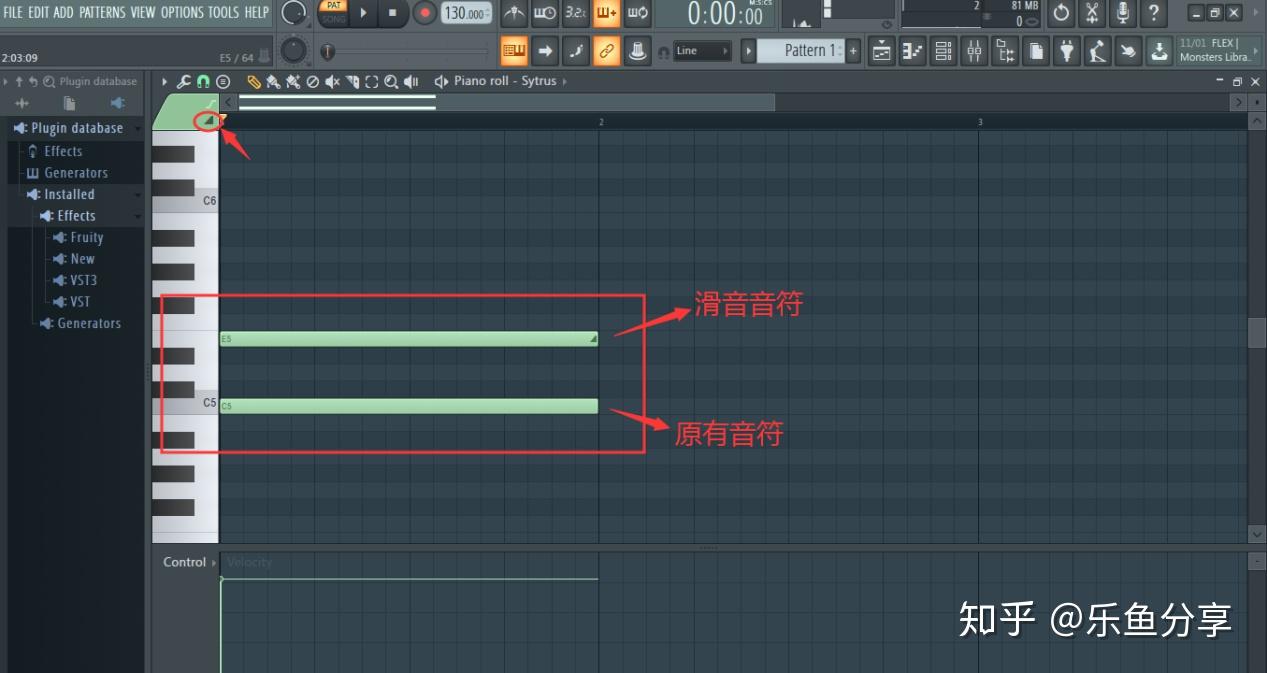1267x673 pixels.
Task: Open the PATTERNS menu
Action: coord(103,12)
